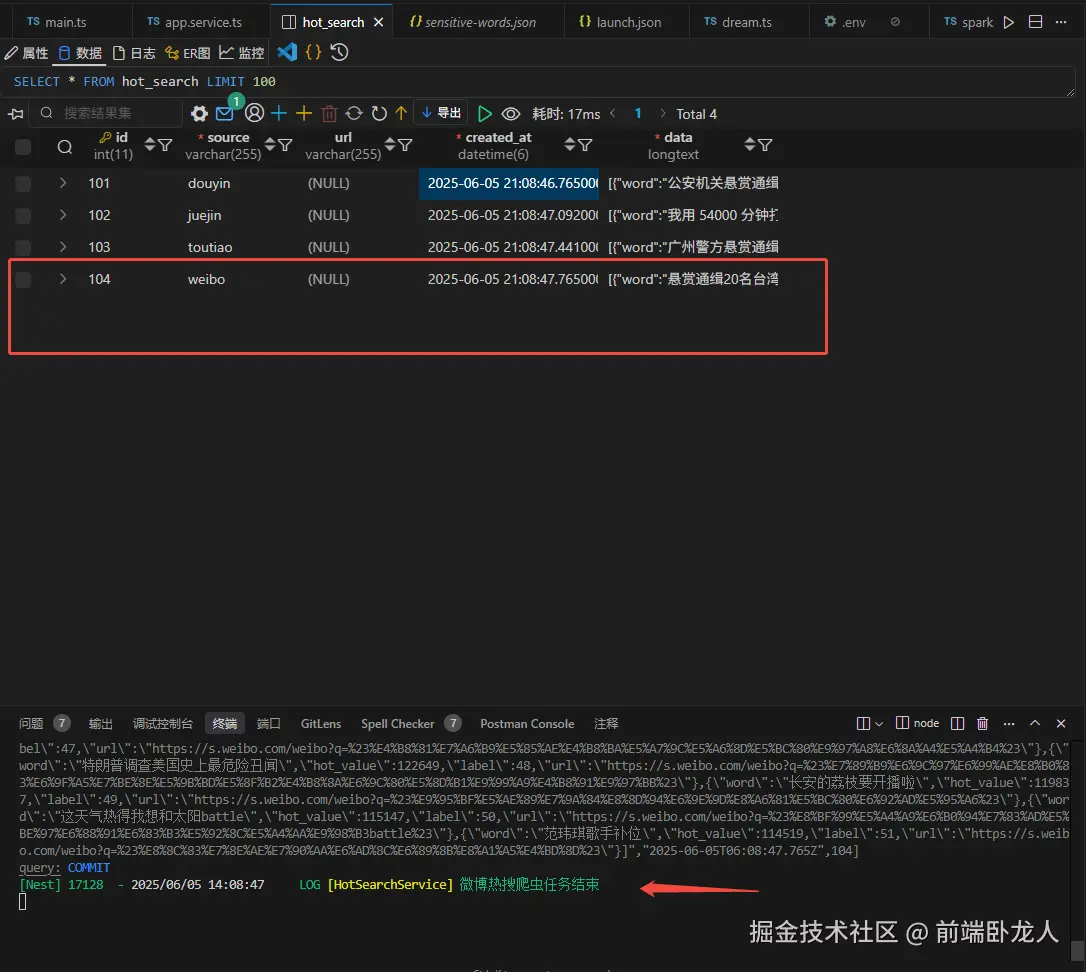
Task: Expand row 103 toutiao details
Action: (x=63, y=247)
